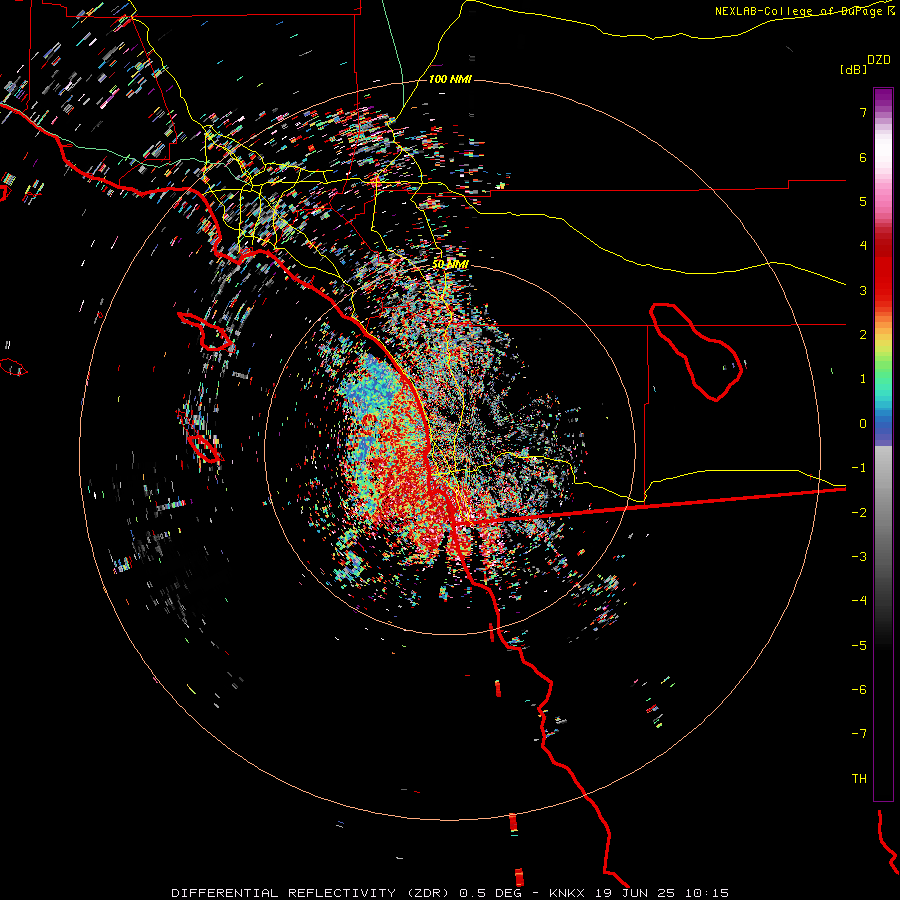Viewport: 900px width, 900px height.
Task: Click the legend value -7
Action: (859, 734)
